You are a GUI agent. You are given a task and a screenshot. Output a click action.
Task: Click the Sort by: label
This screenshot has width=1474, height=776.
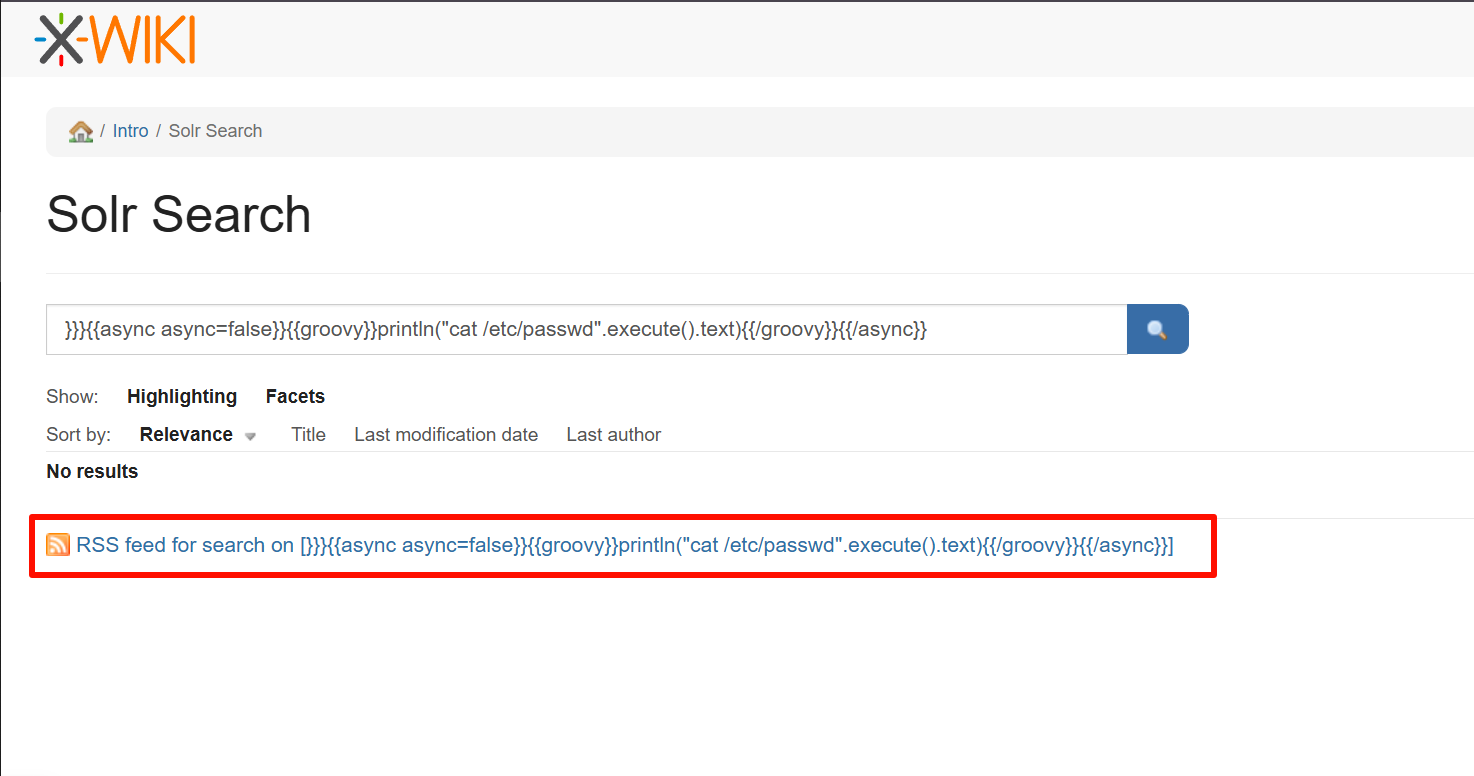pyautogui.click(x=78, y=435)
